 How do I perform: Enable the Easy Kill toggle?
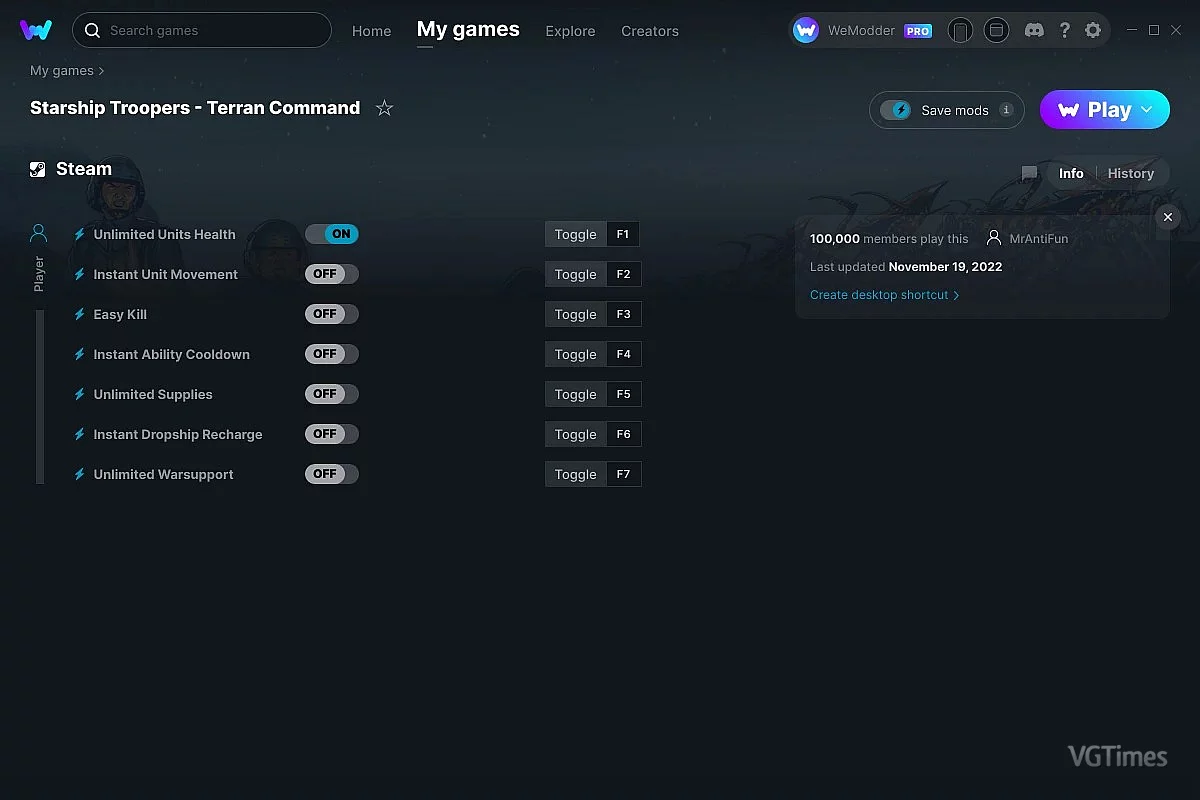[332, 314]
